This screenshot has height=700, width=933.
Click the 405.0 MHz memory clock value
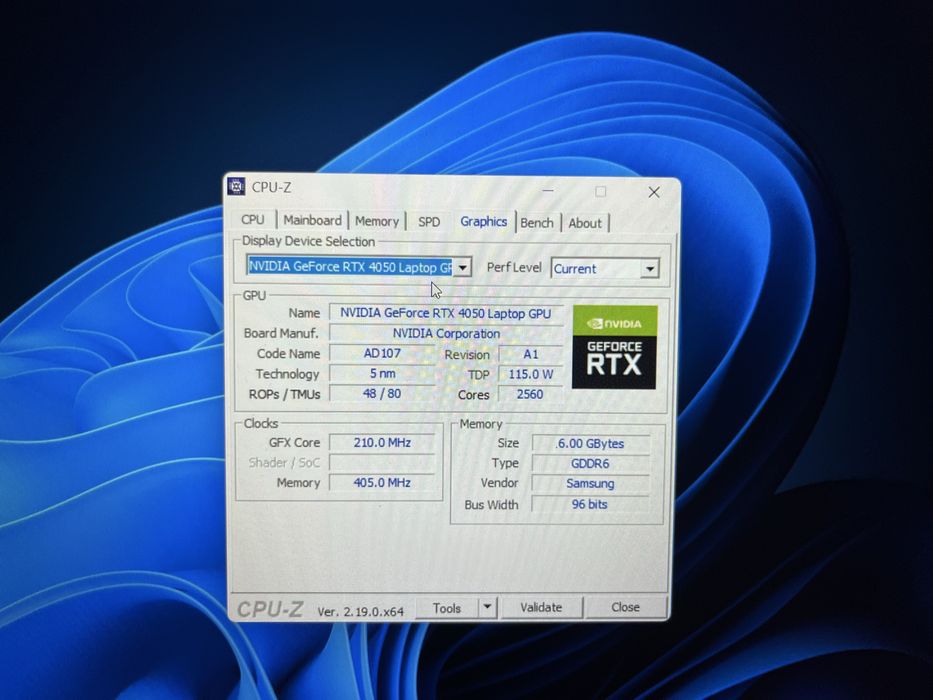click(382, 482)
